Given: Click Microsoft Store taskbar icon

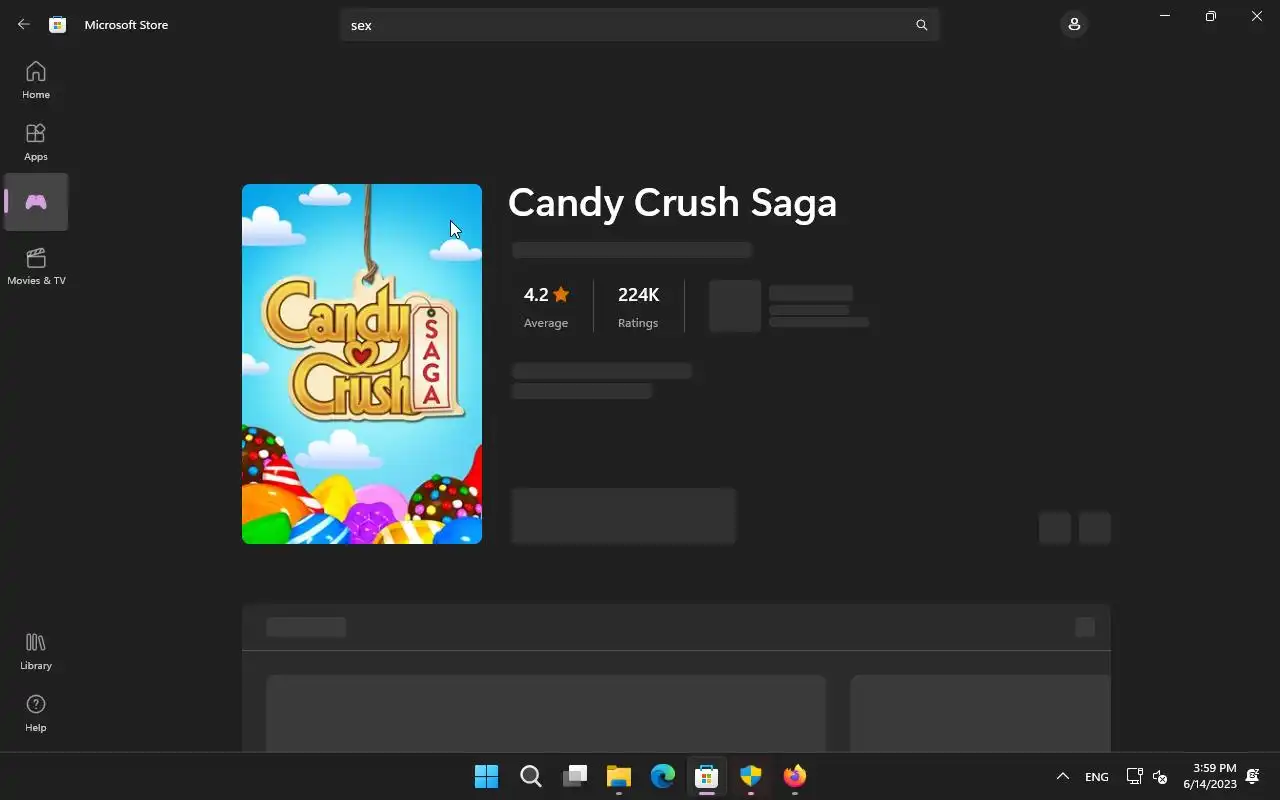Looking at the screenshot, I should tap(707, 776).
